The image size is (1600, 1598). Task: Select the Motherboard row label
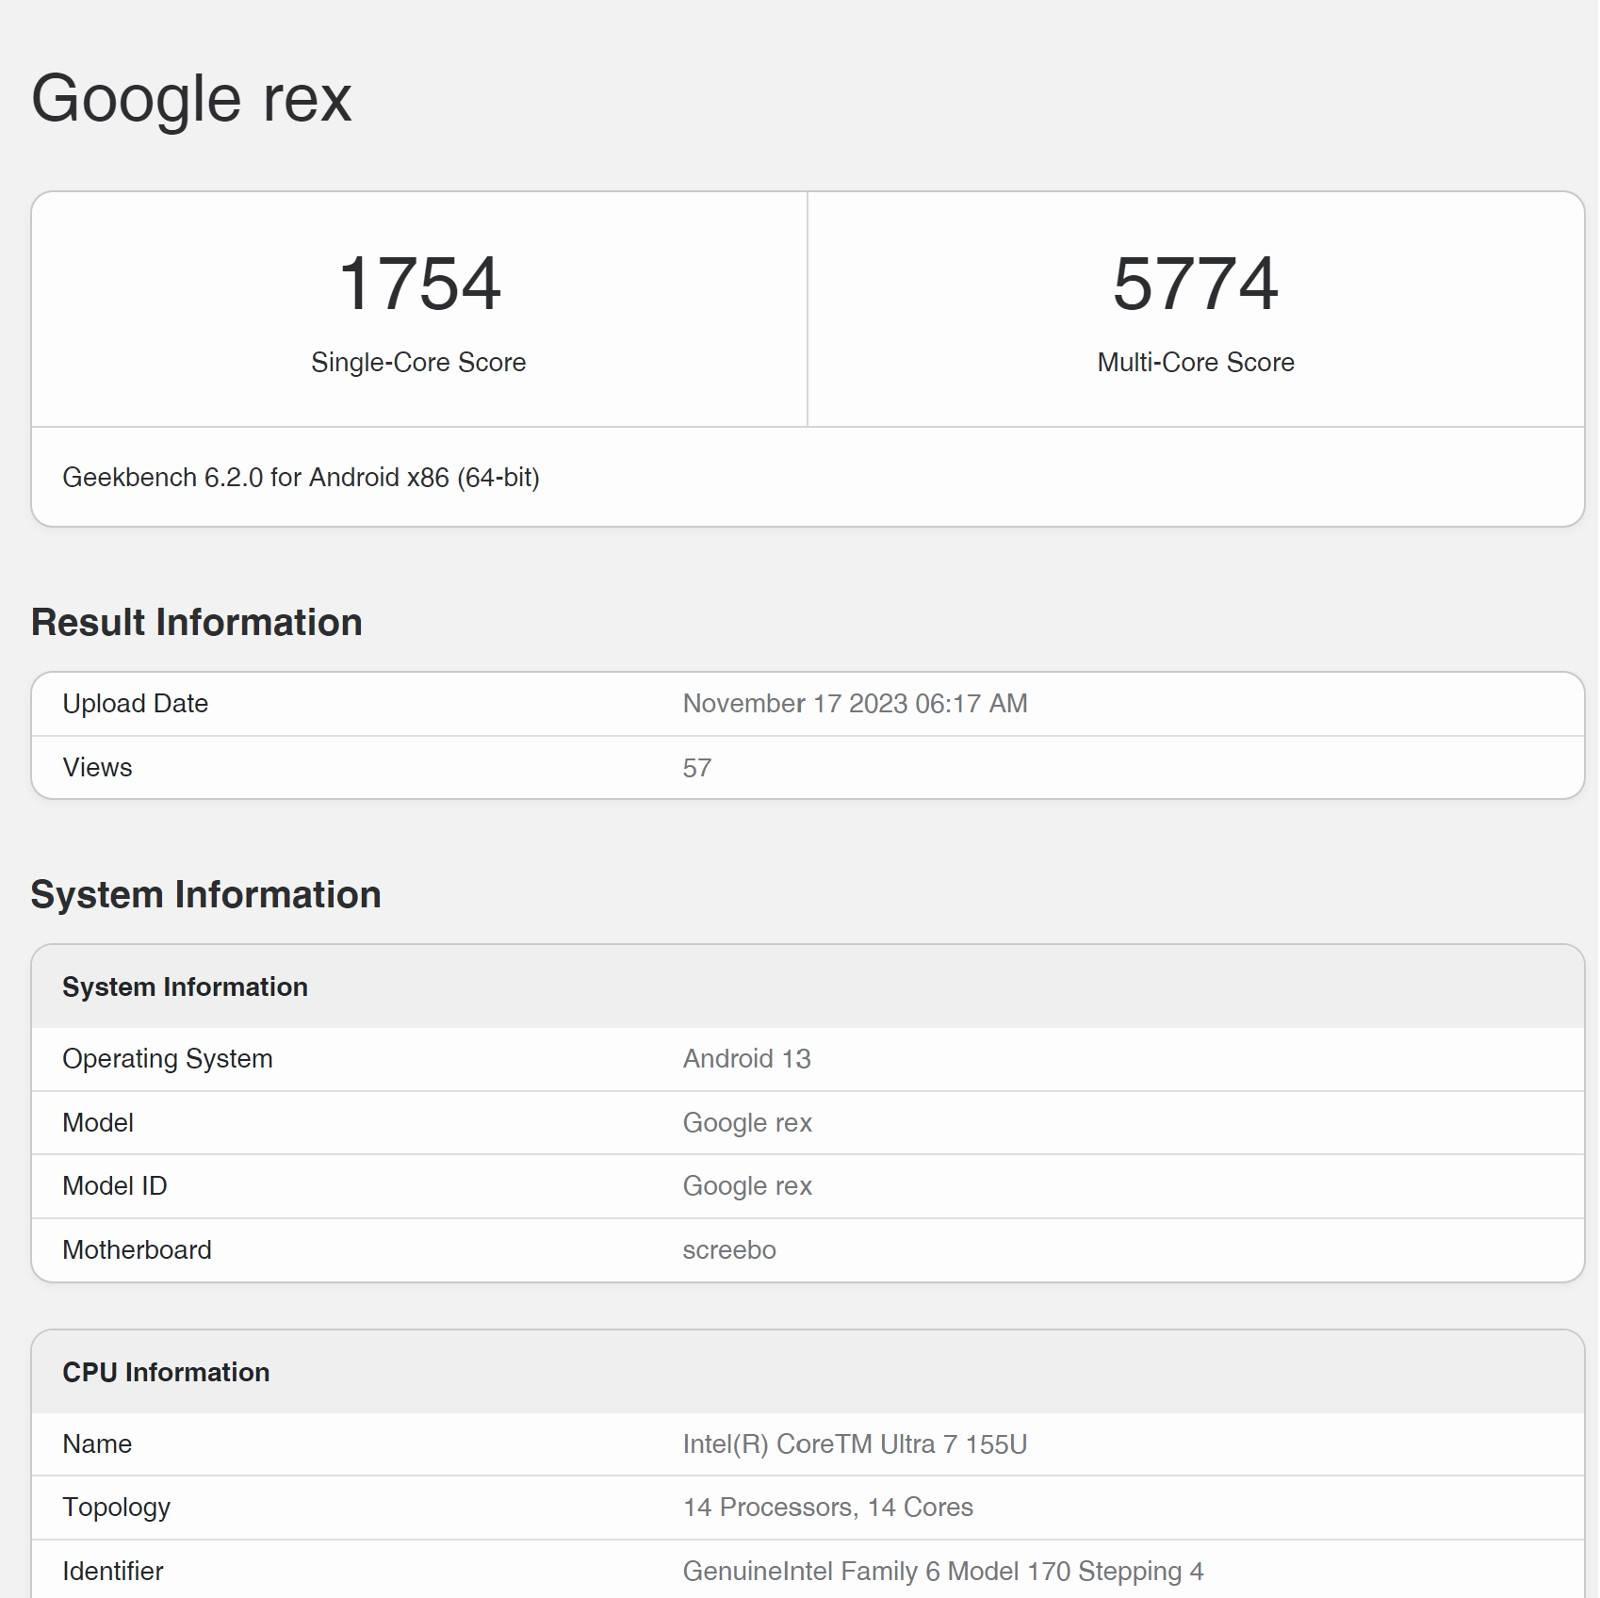coord(137,1250)
